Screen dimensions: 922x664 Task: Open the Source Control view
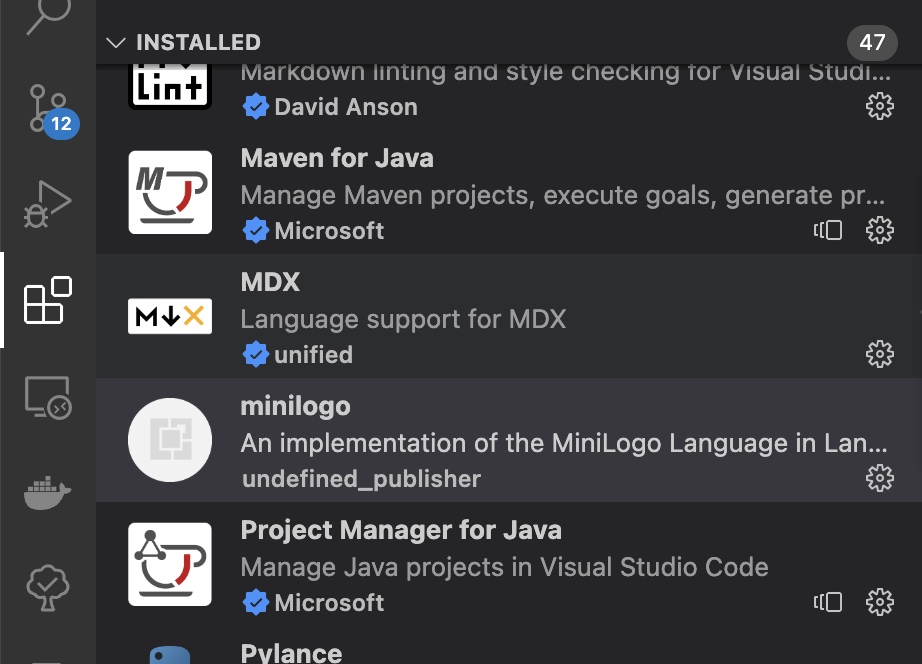48,108
